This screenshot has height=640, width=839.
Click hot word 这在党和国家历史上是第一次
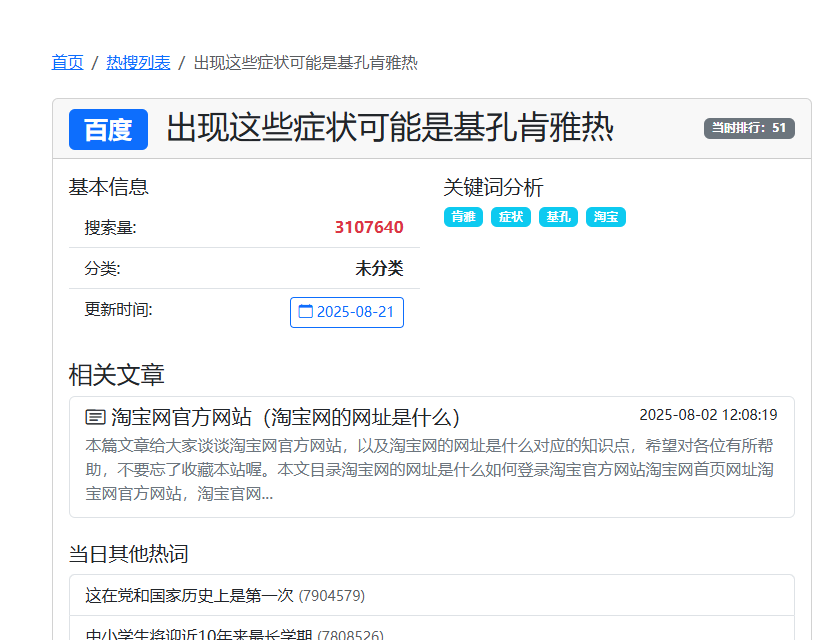(190, 595)
